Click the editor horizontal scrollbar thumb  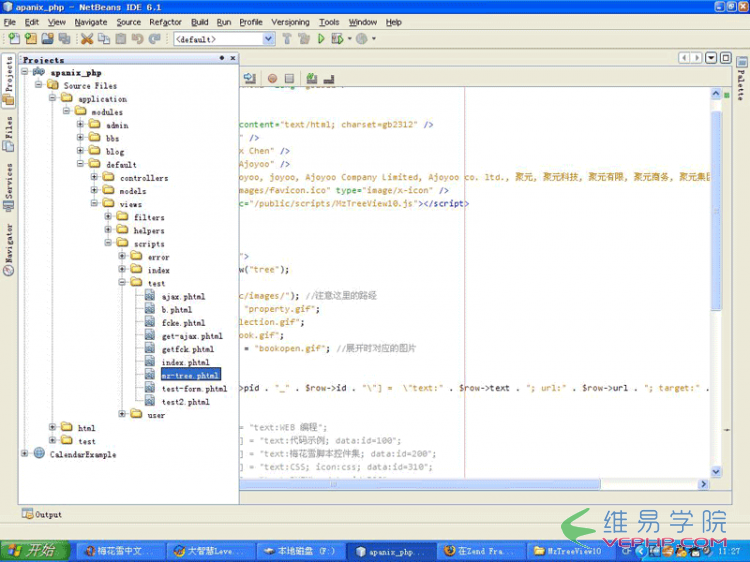419,484
